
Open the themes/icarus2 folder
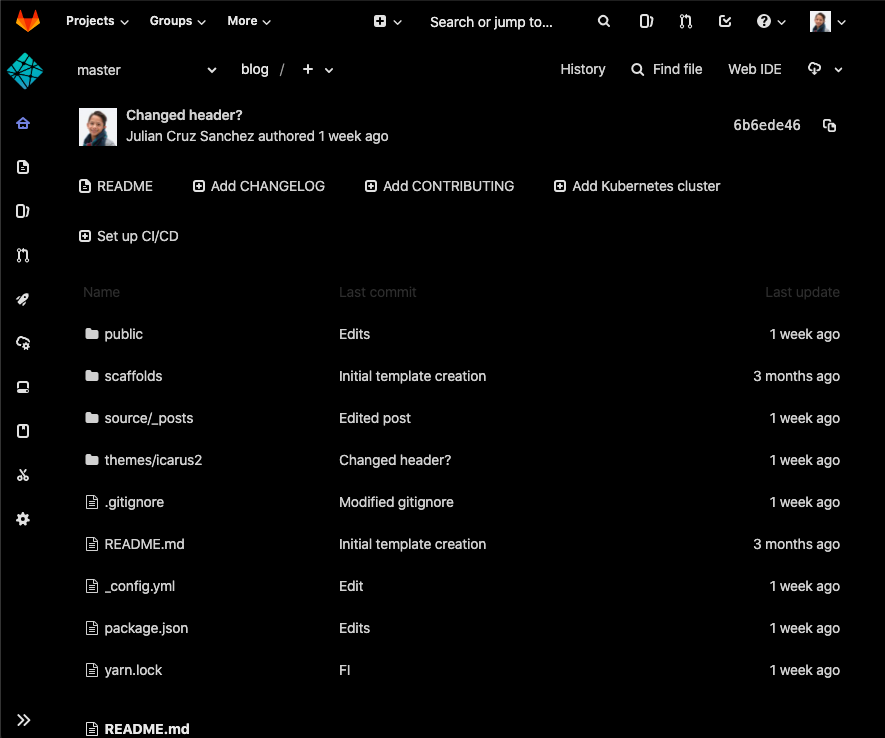point(153,460)
